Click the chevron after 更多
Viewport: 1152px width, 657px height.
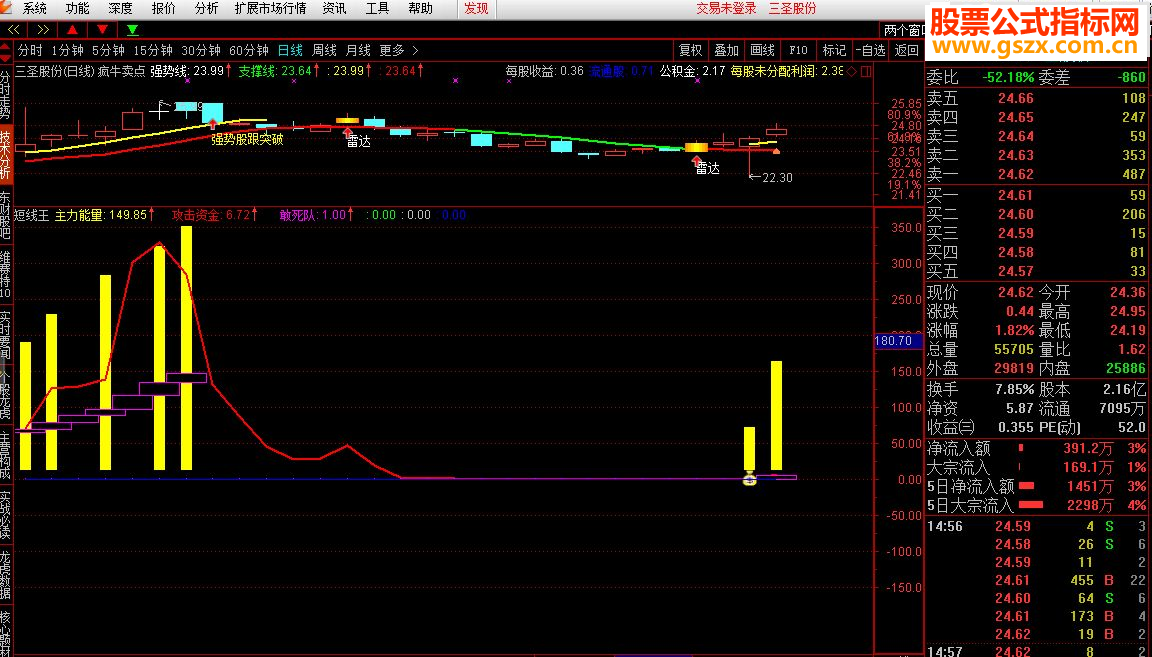pos(415,51)
